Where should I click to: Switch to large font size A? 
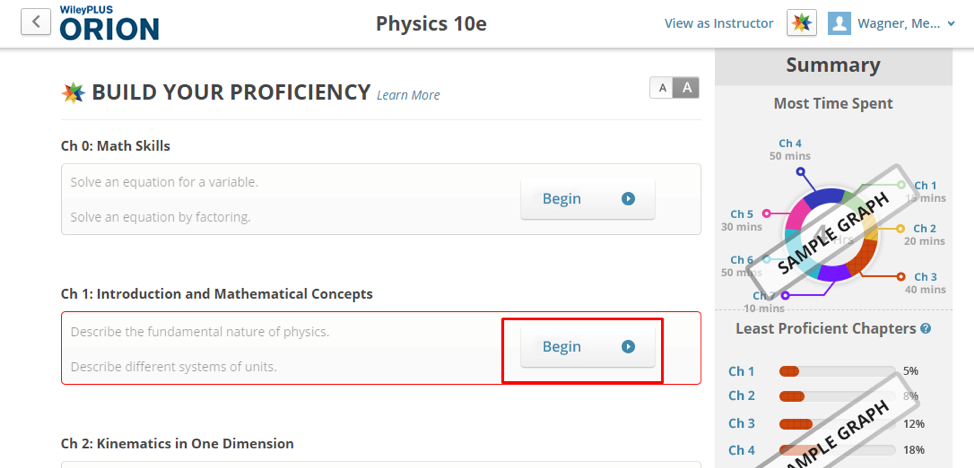tap(687, 88)
